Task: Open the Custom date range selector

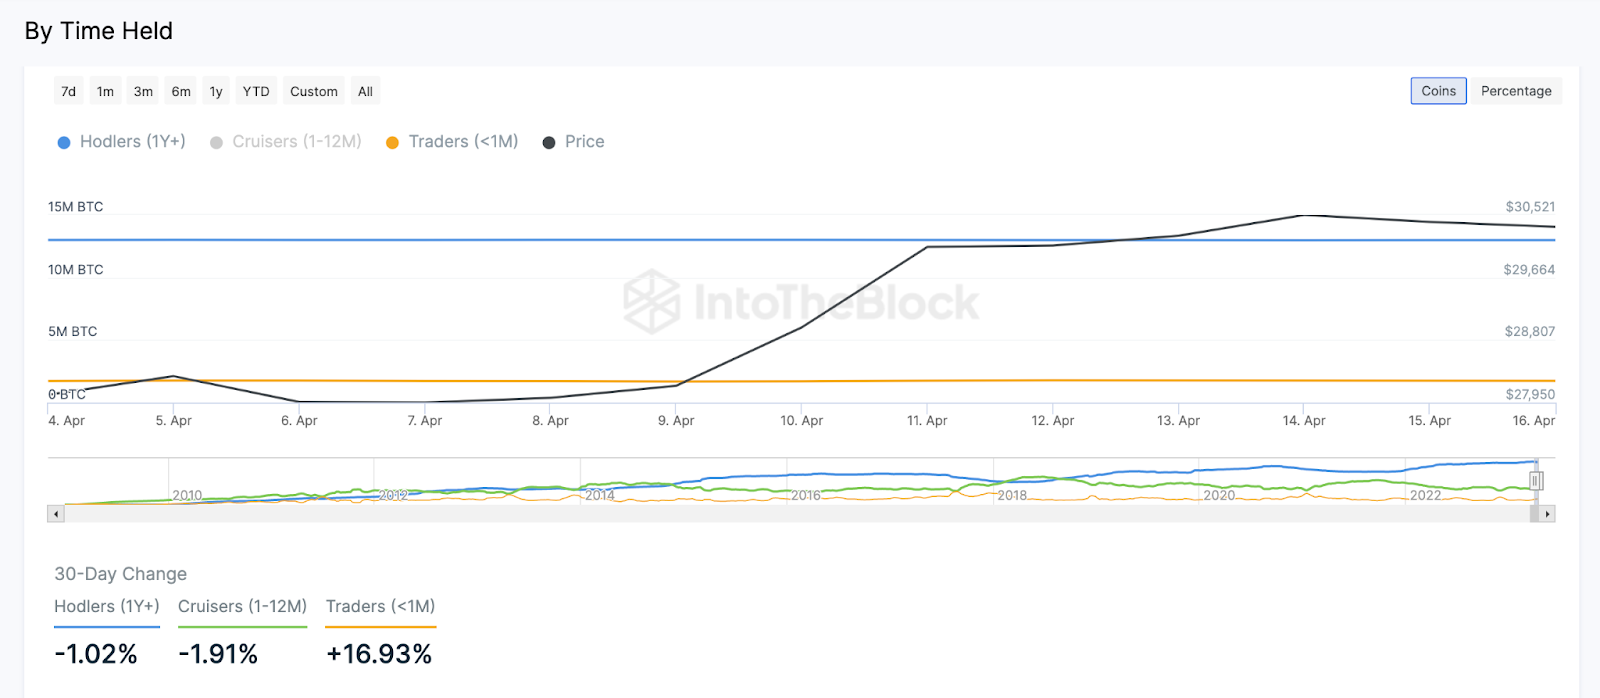Action: (x=314, y=91)
